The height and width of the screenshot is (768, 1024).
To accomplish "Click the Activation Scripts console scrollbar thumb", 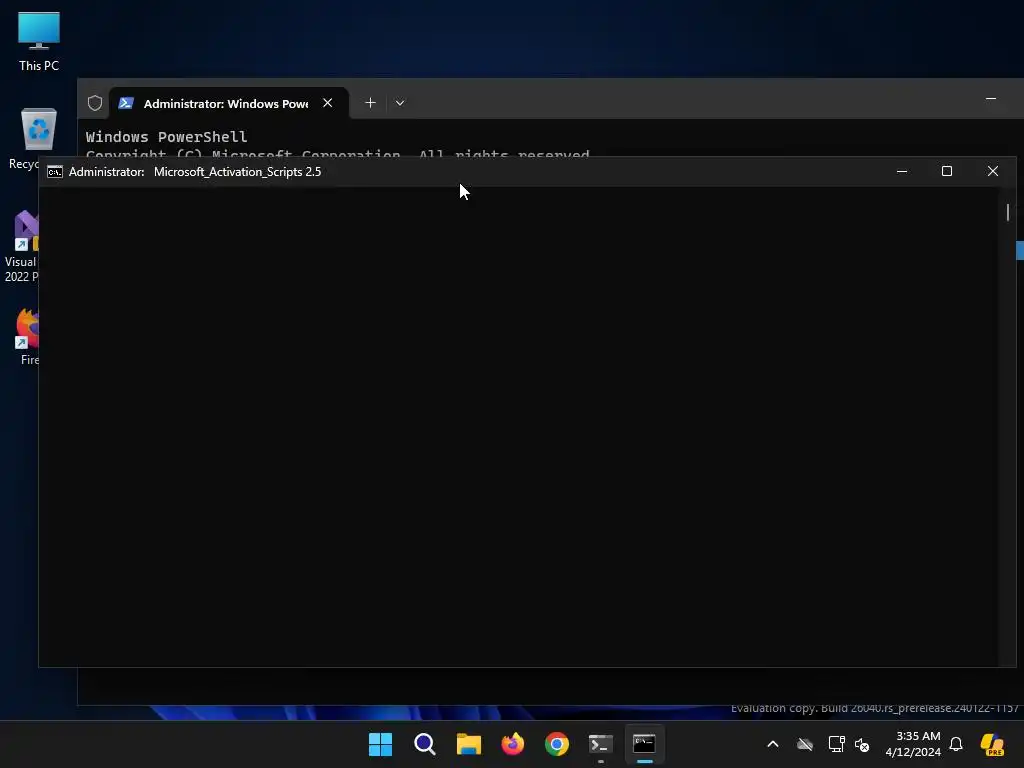I will (1008, 212).
